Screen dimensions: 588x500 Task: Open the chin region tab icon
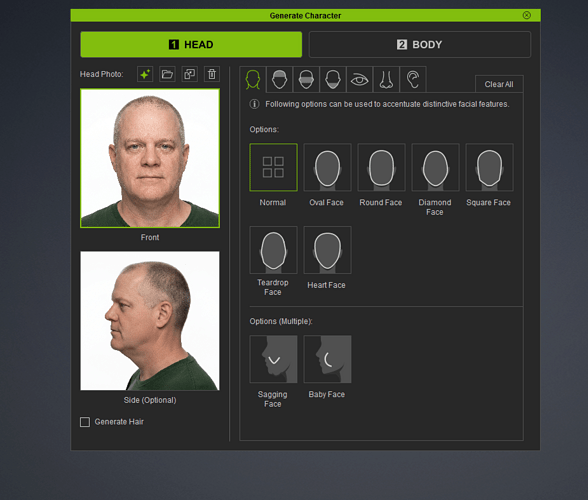[333, 80]
